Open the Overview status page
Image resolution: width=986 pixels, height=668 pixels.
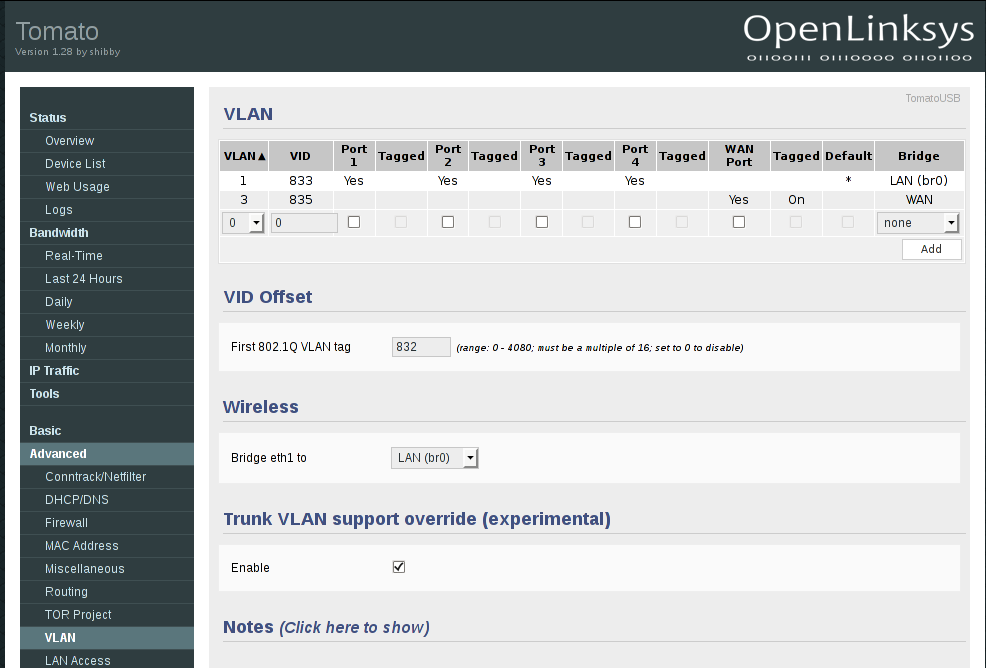69,141
